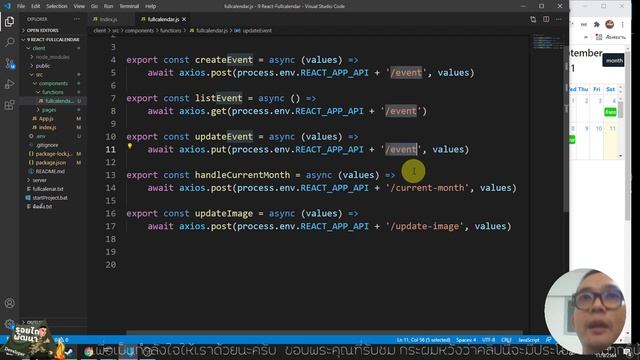This screenshot has height=360, width=640.
Task: Click the green event on the calendar Saturday
Action: [610, 112]
